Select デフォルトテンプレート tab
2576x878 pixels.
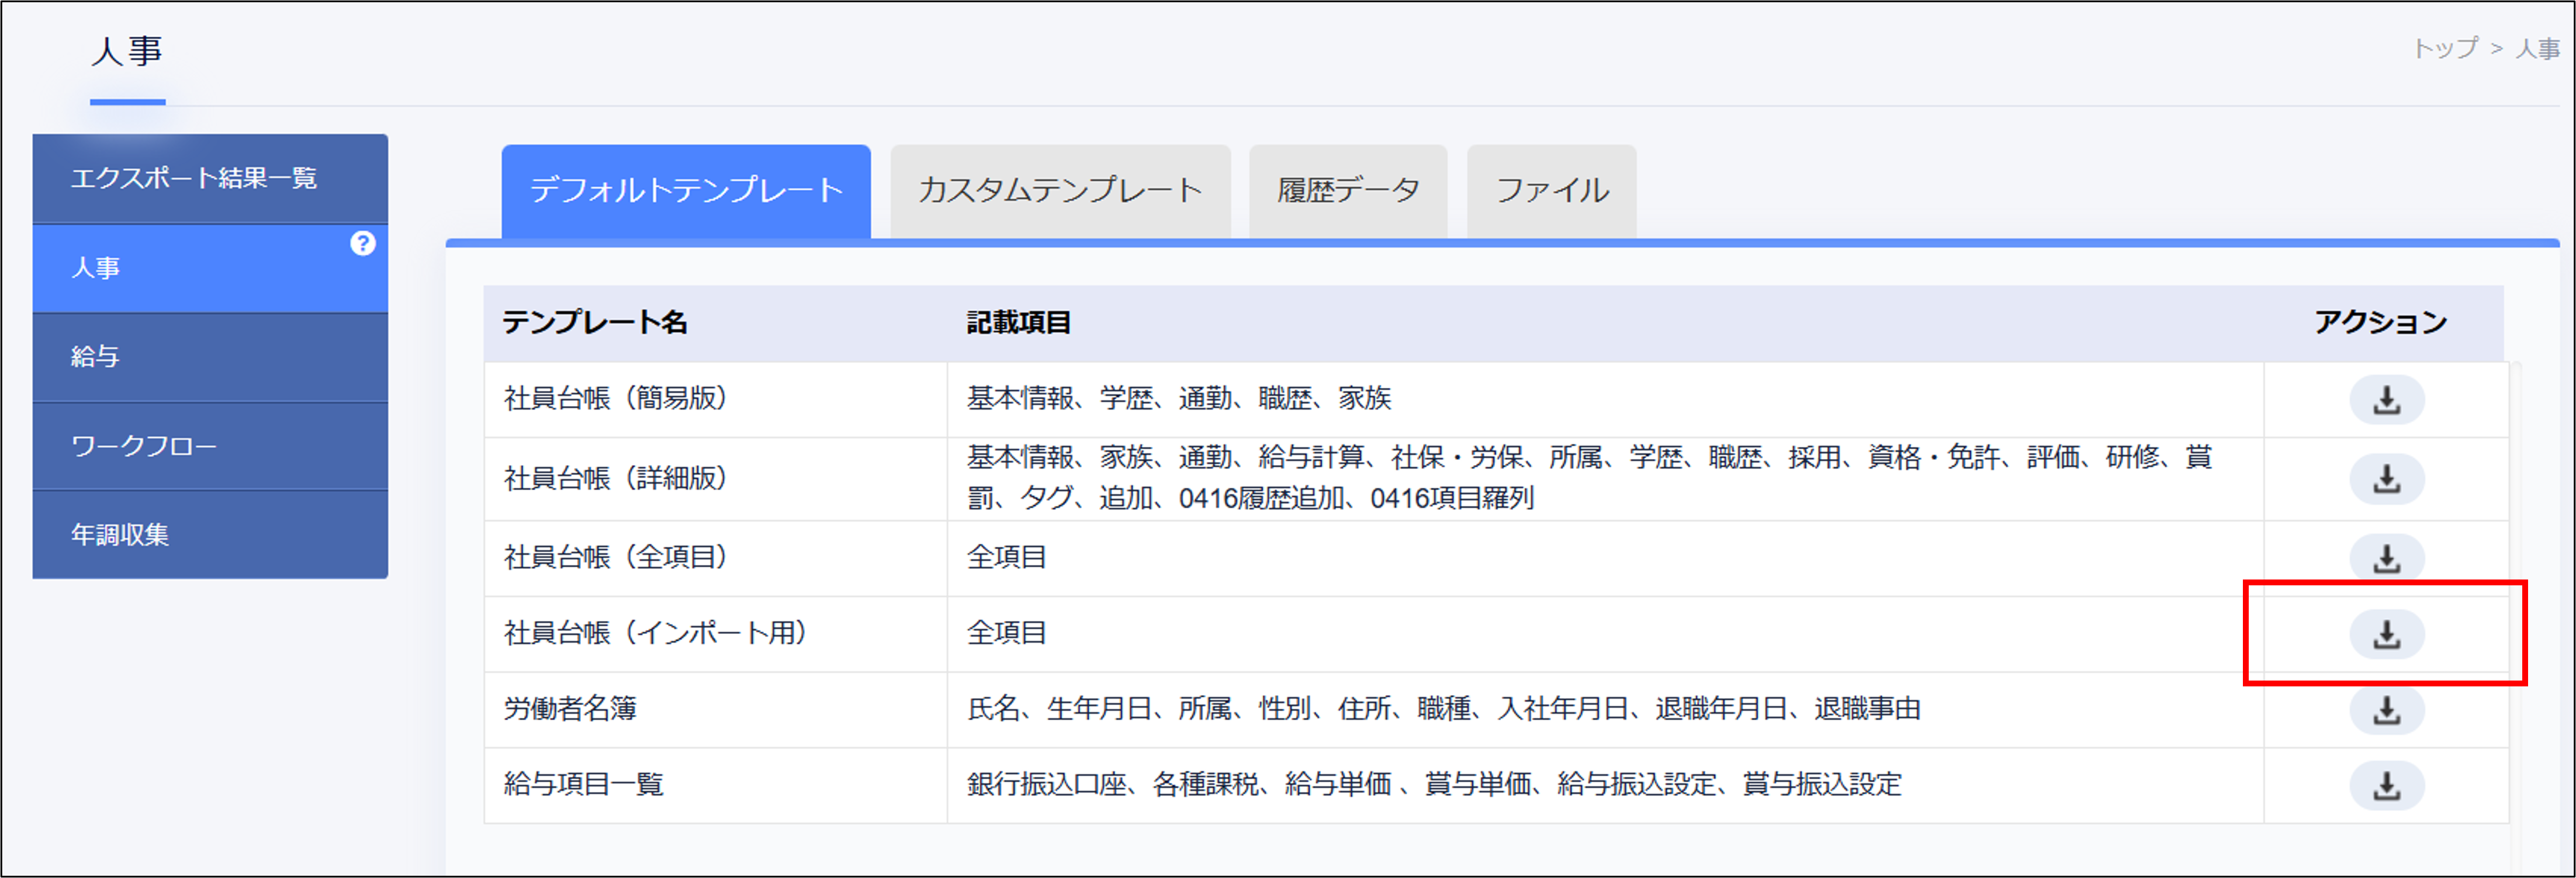pos(686,190)
